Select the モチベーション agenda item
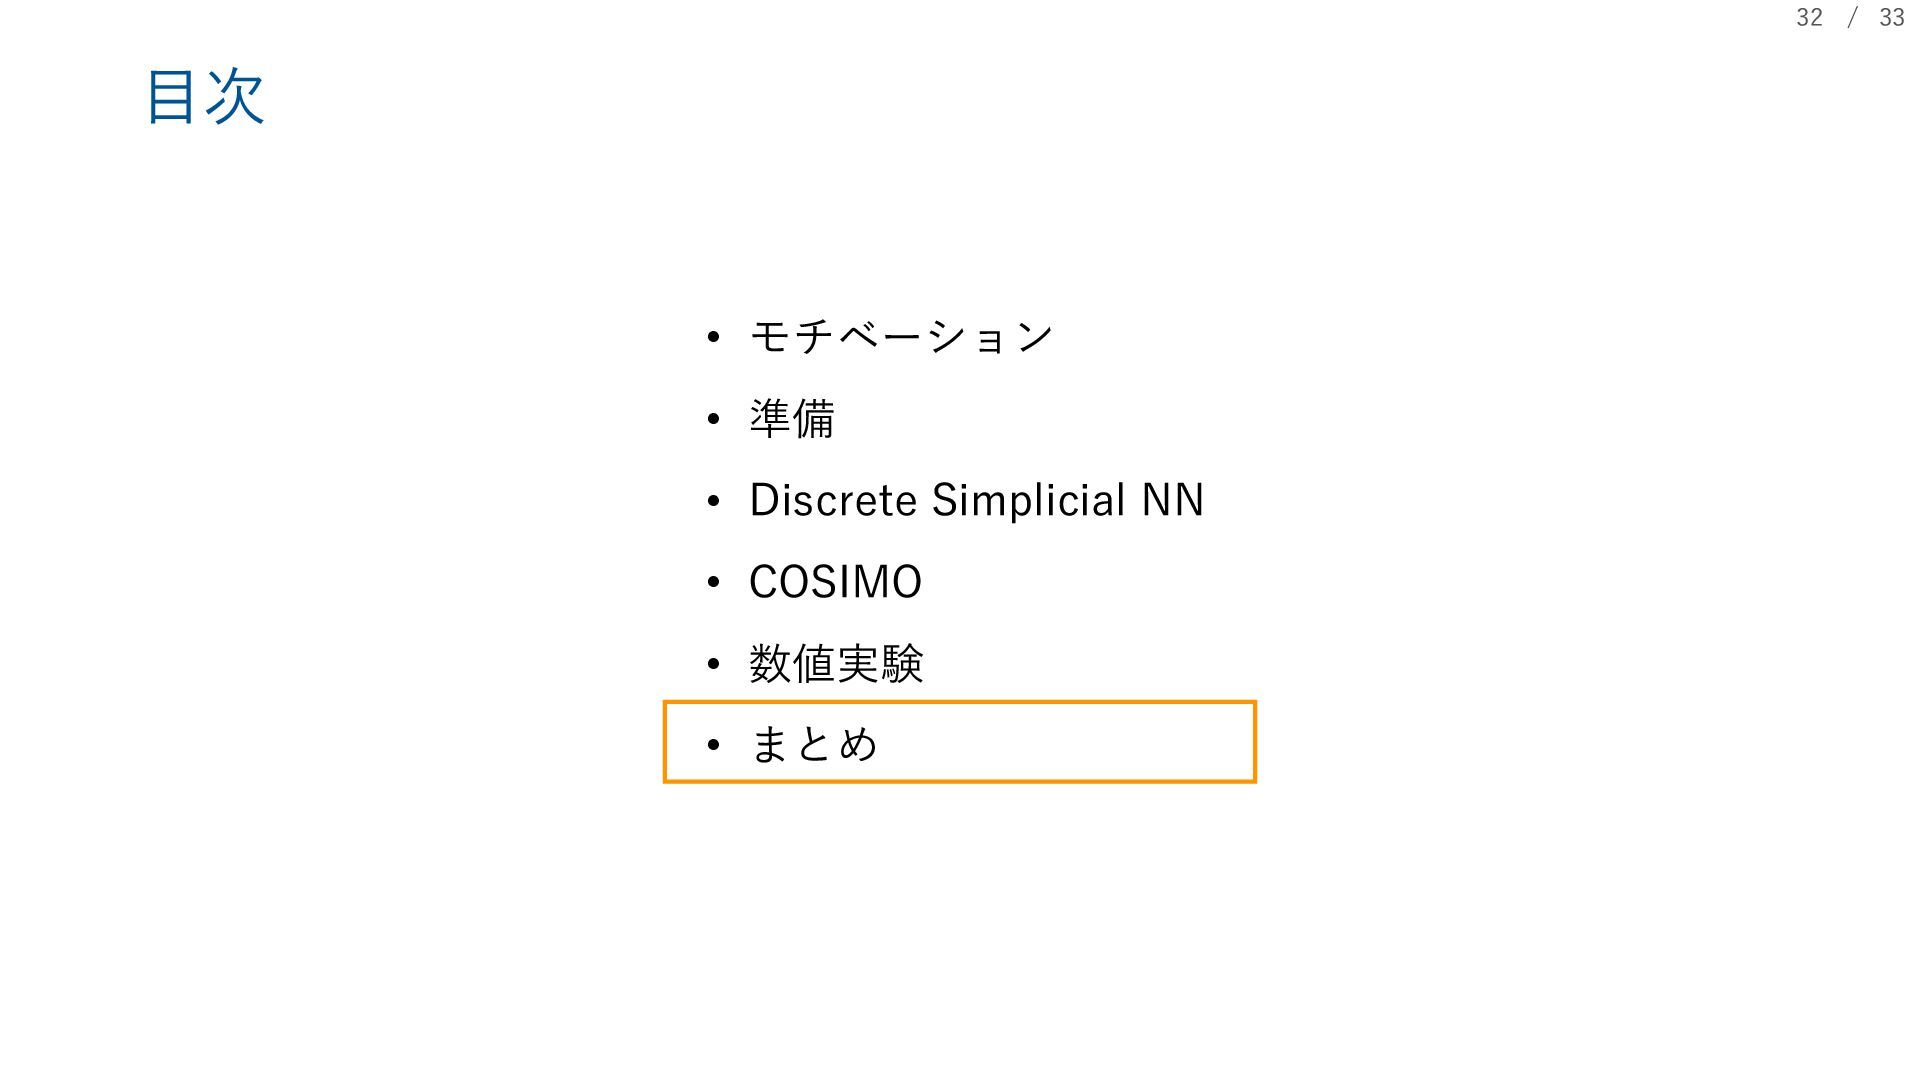 coord(901,336)
